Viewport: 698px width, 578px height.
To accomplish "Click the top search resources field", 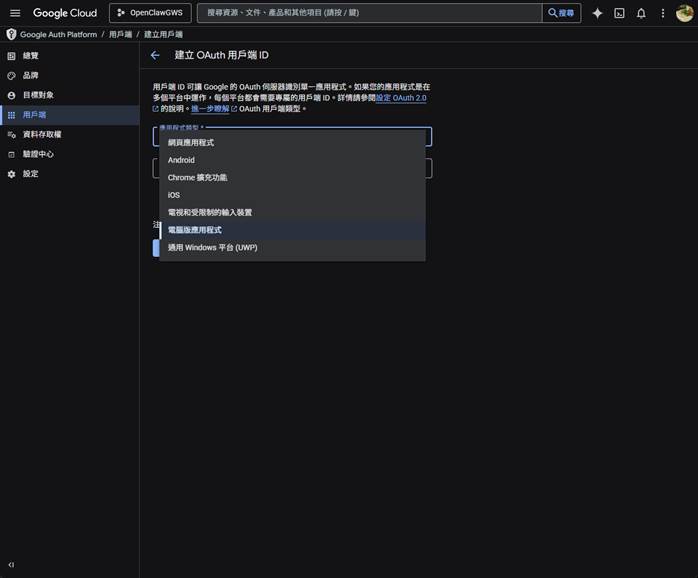I will (x=370, y=13).
